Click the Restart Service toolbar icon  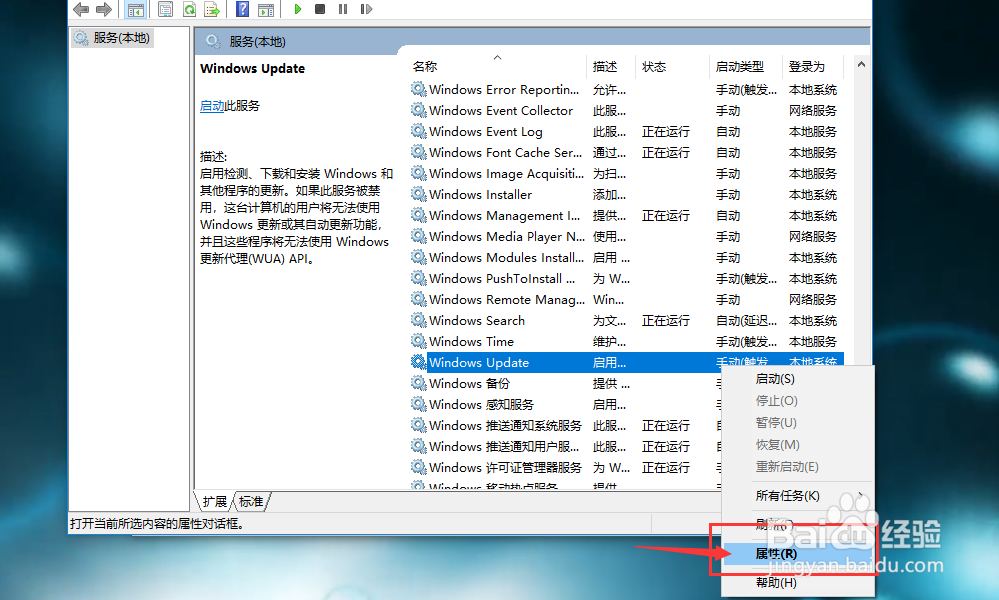tap(366, 9)
